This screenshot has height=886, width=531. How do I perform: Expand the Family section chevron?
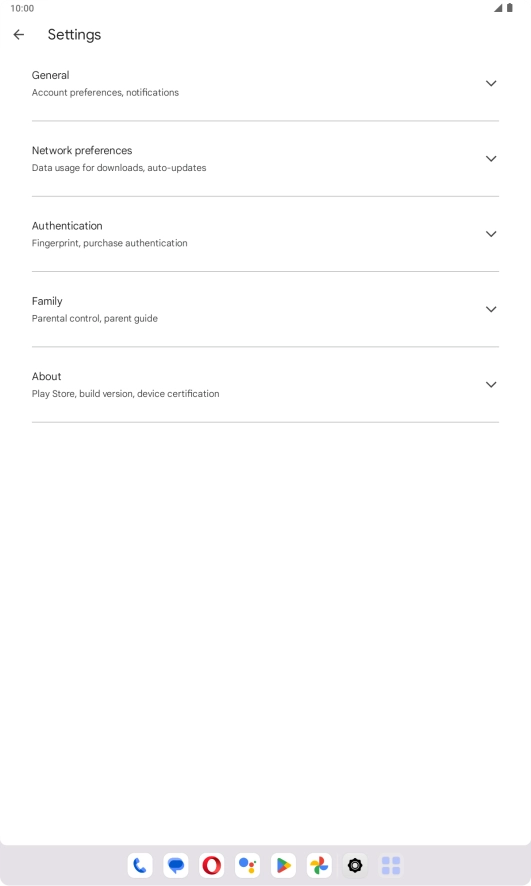[x=491, y=309]
